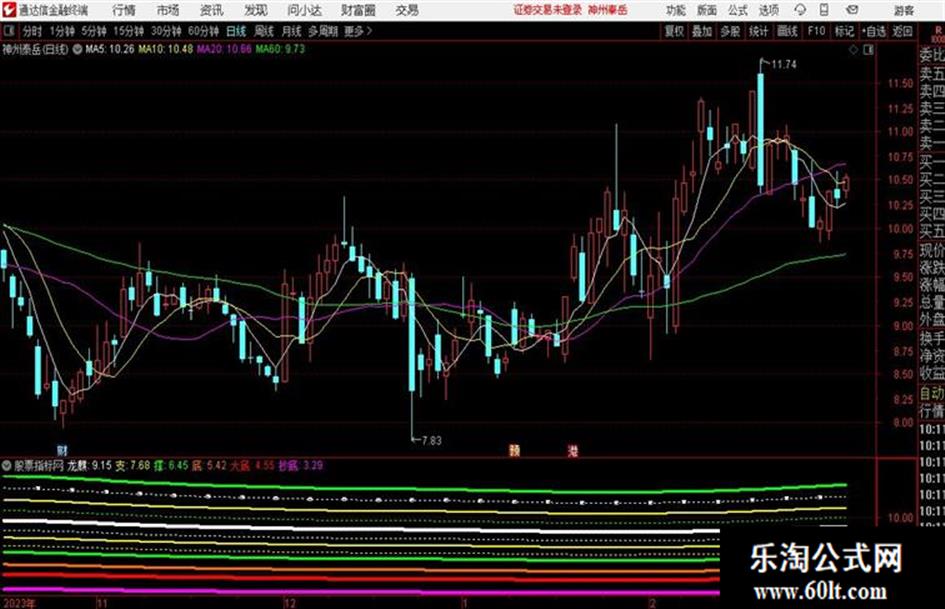Image resolution: width=945 pixels, height=609 pixels.
Task: Click the MA10: 10.48 indicator value
Action: pyautogui.click(x=165, y=49)
